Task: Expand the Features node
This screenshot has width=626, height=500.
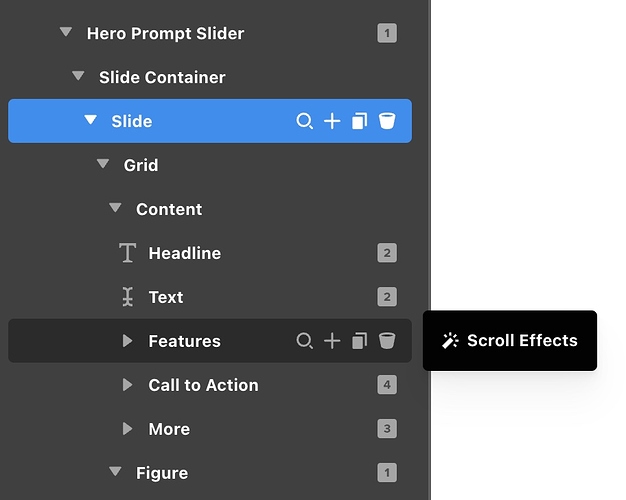Action: point(127,341)
